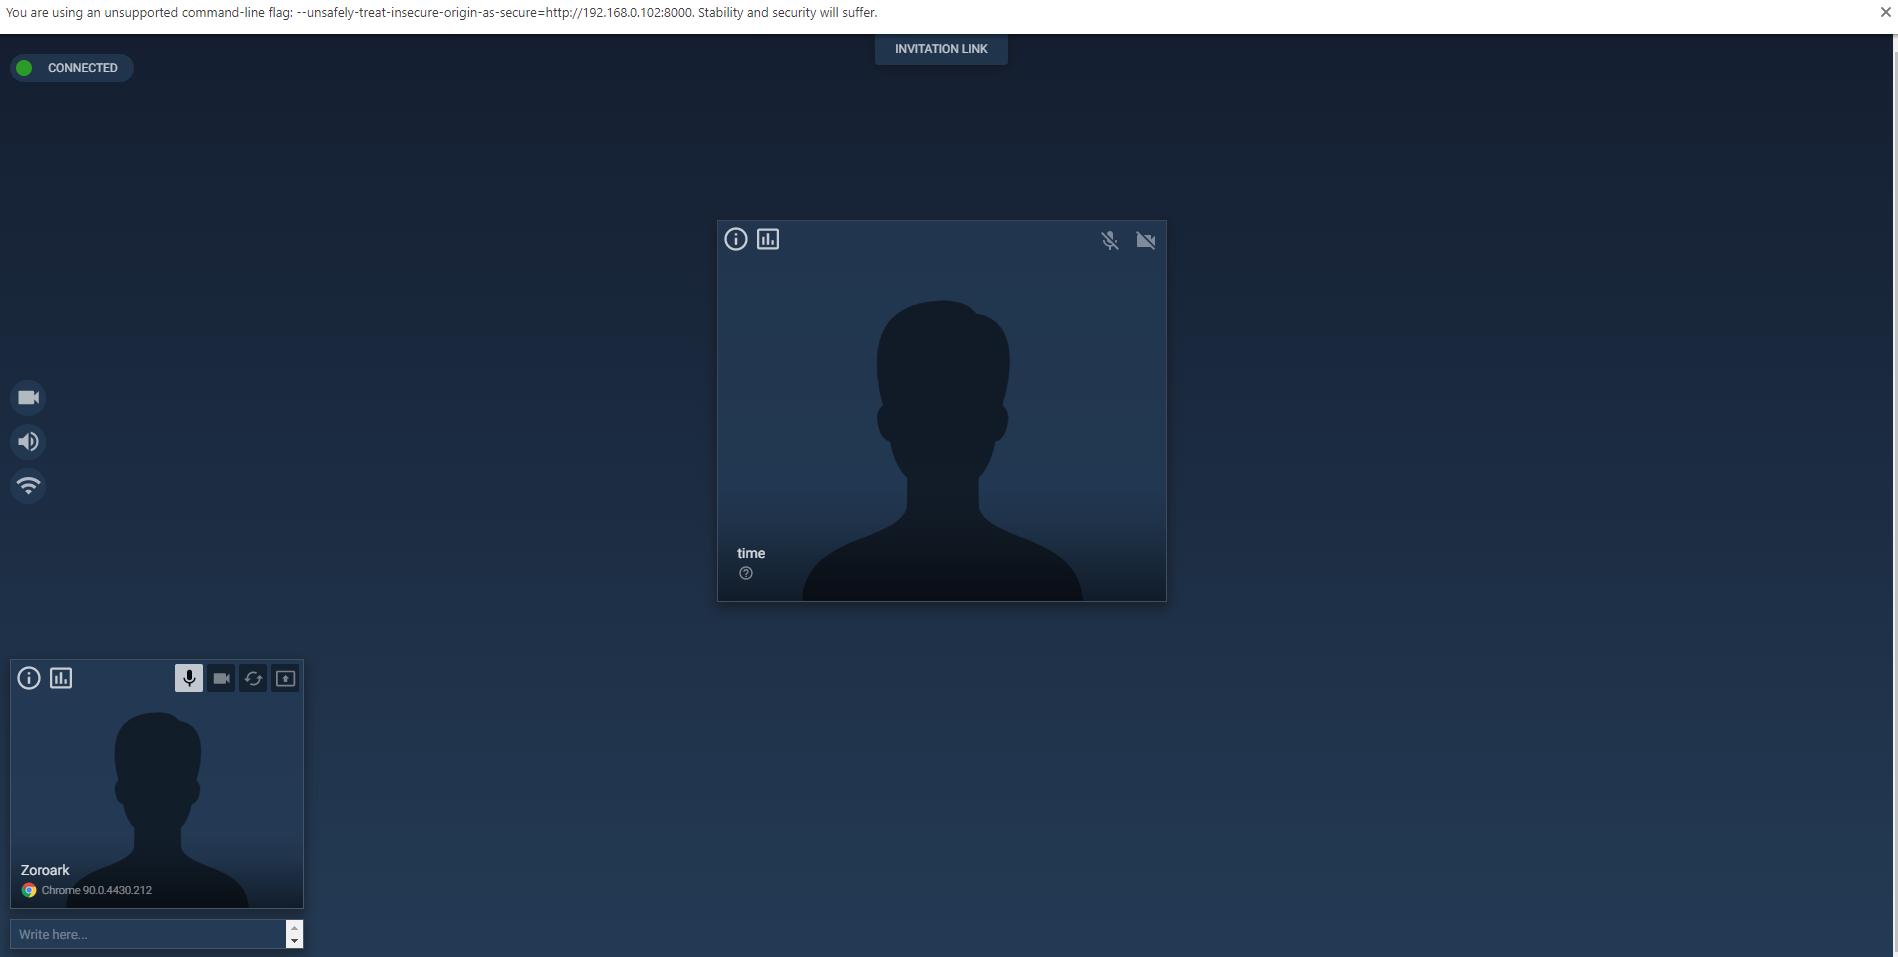Screen dimensions: 1898x957
Task: Expand the help question mark on time's tile
Action: (745, 573)
